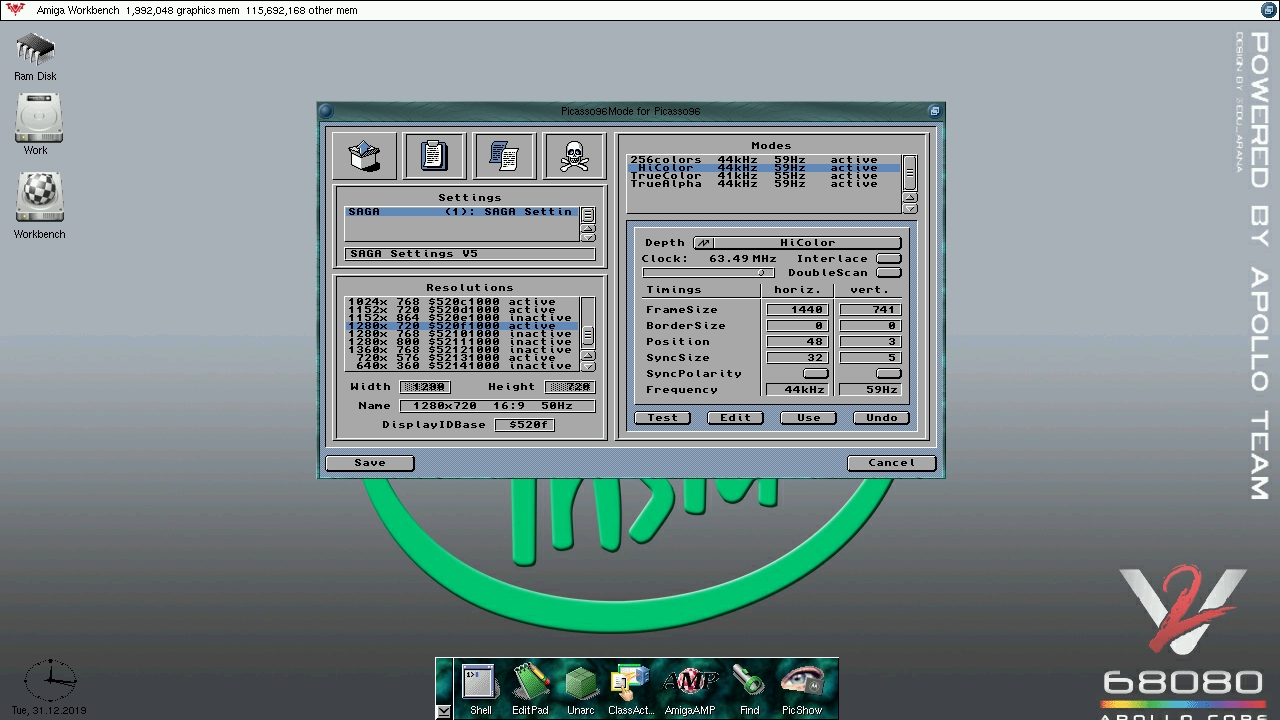Launch AmigaAMP from the dock

690,688
